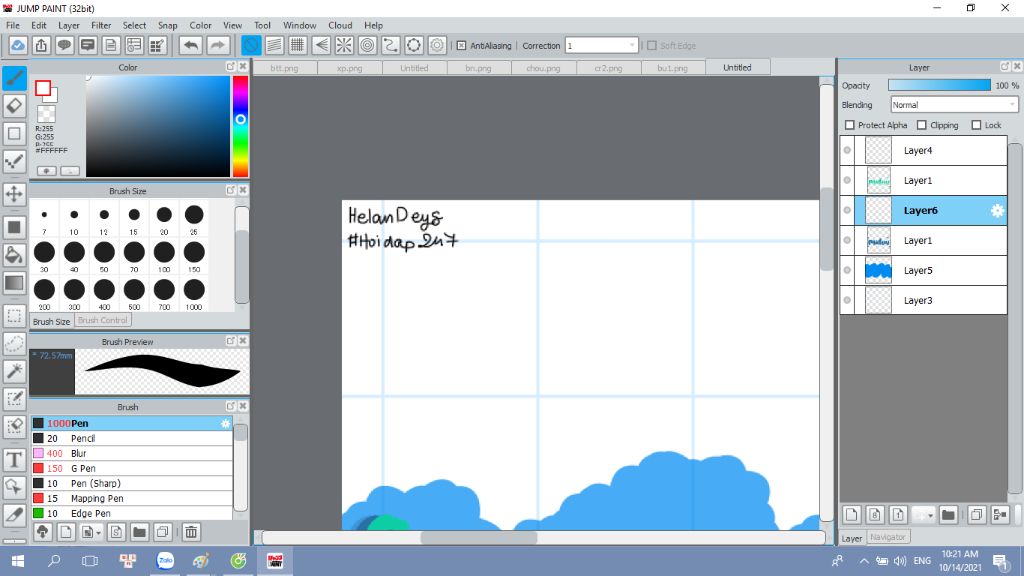Click the Undo arrow in toolbar
The height and width of the screenshot is (576, 1024).
[x=191, y=45]
